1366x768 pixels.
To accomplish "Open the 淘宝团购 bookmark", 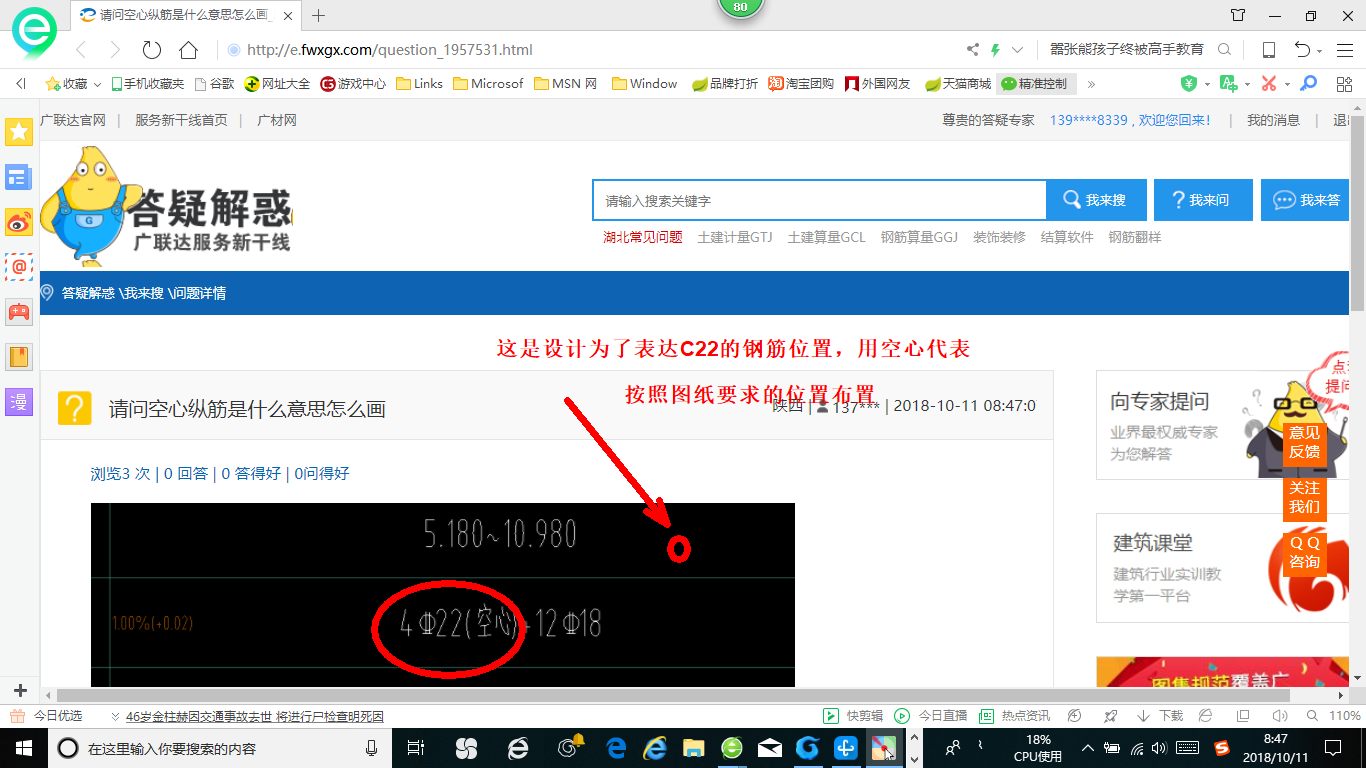I will pyautogui.click(x=801, y=84).
